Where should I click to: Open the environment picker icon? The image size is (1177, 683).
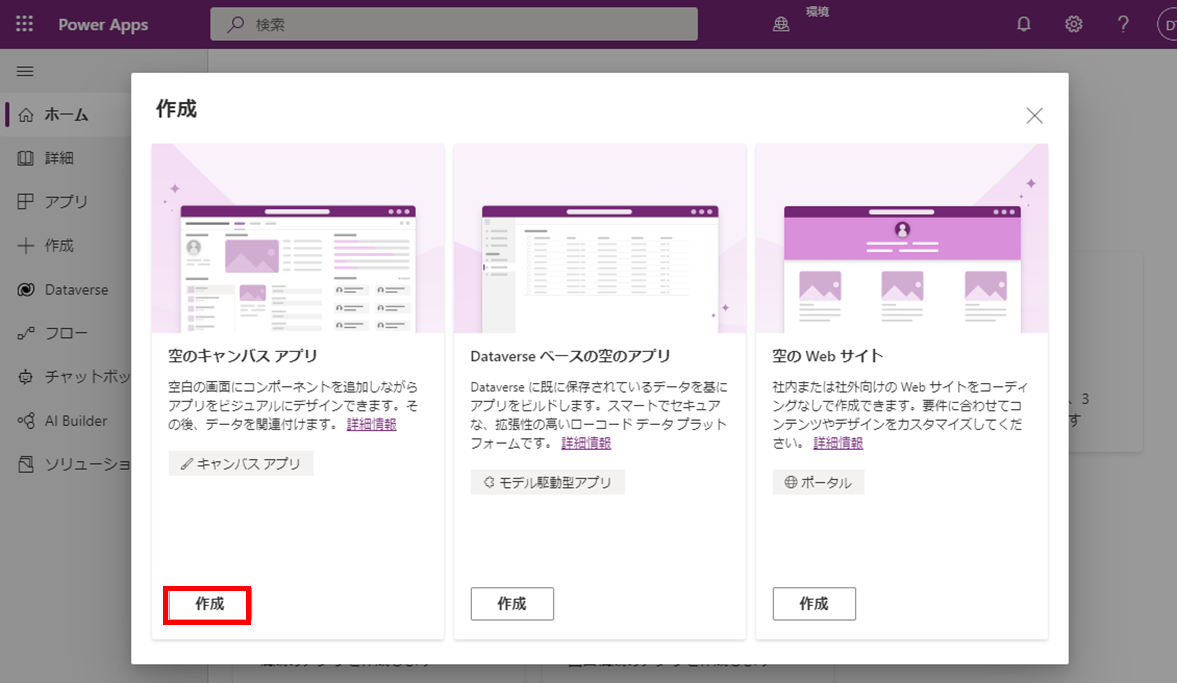tap(781, 25)
